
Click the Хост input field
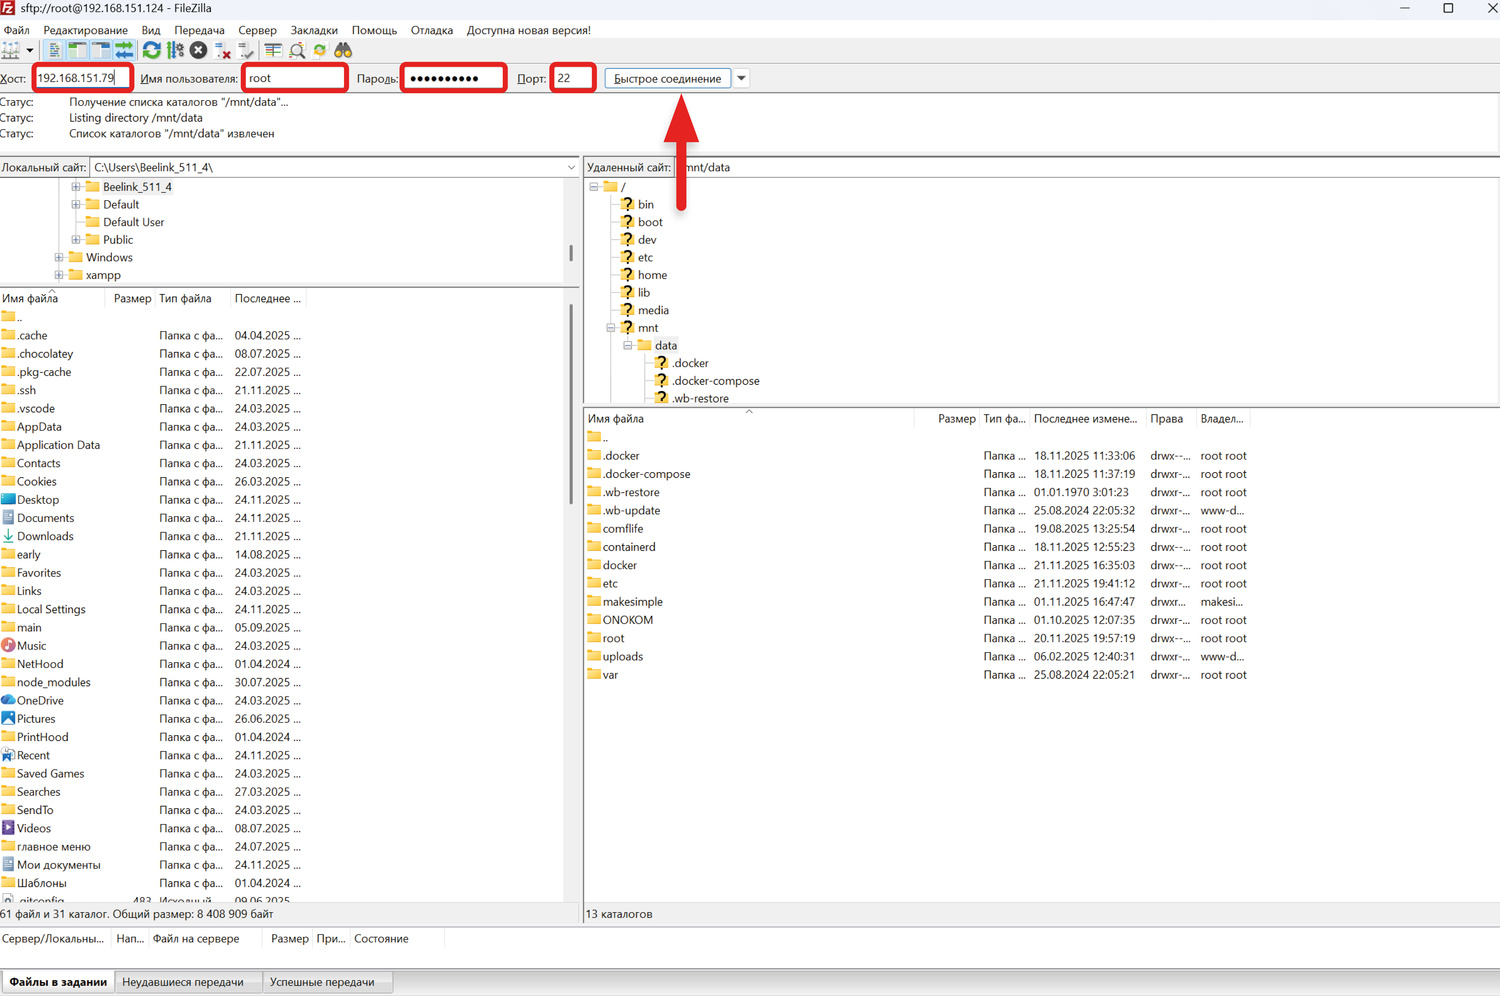78,78
